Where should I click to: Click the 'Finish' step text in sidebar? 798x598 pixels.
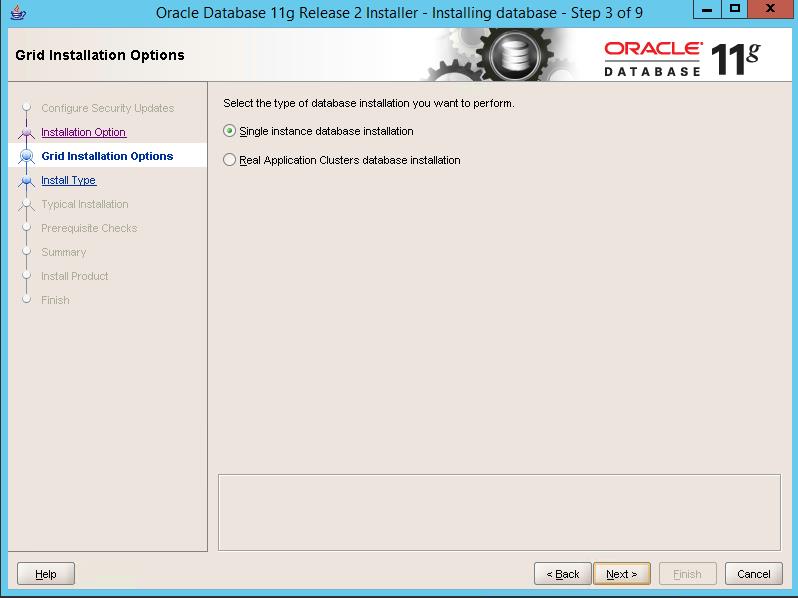pos(55,300)
